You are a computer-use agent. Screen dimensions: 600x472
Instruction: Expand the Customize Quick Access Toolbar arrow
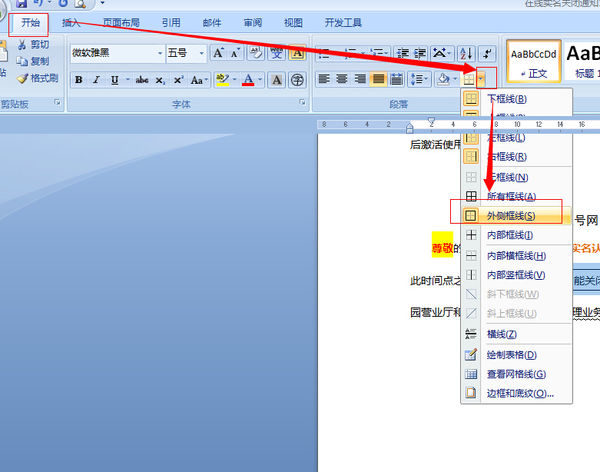[x=102, y=3]
